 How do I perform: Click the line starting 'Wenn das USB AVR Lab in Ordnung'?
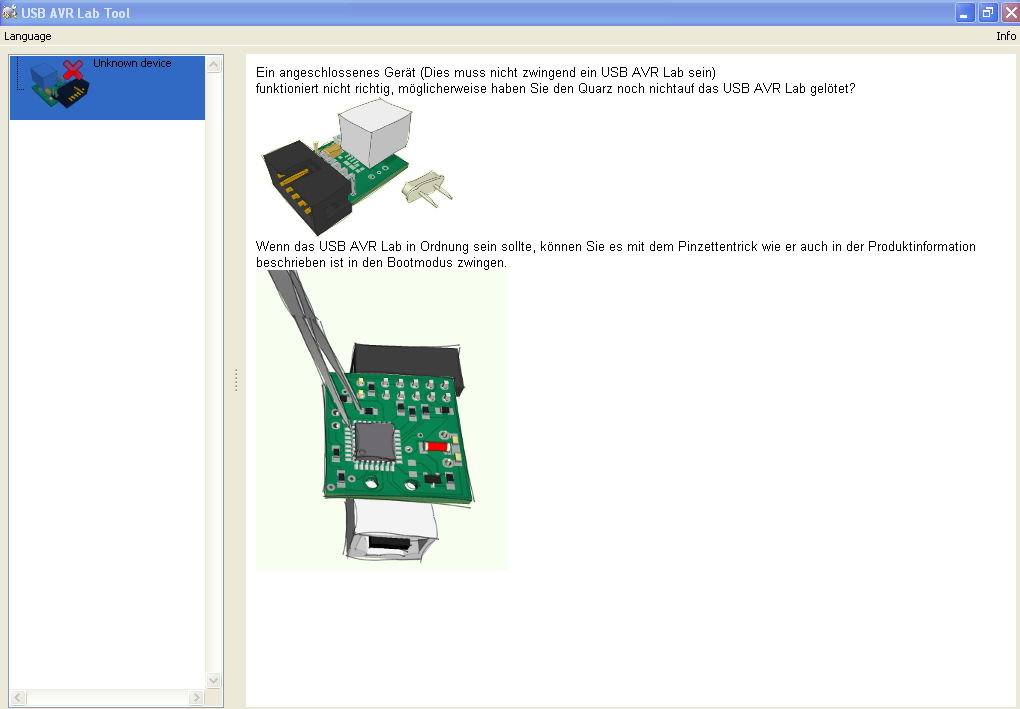[615, 247]
